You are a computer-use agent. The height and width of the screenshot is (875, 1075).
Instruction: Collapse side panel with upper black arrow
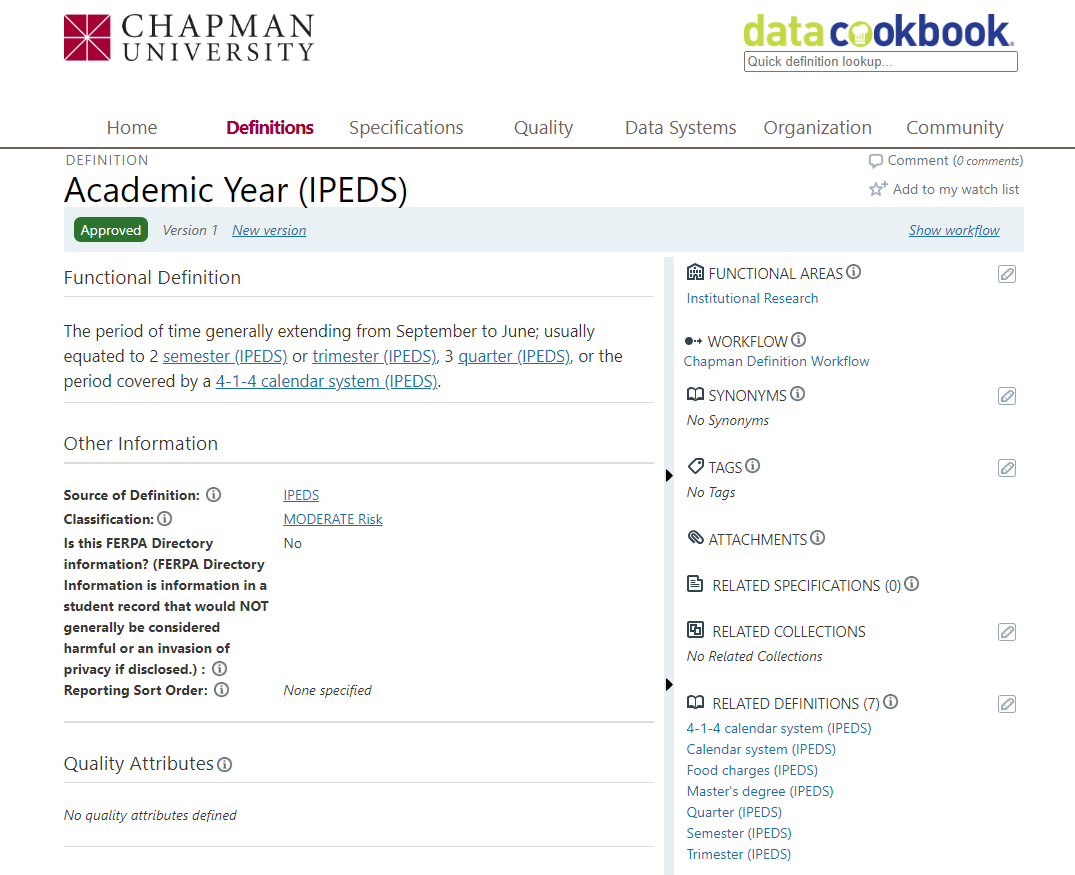tap(669, 476)
